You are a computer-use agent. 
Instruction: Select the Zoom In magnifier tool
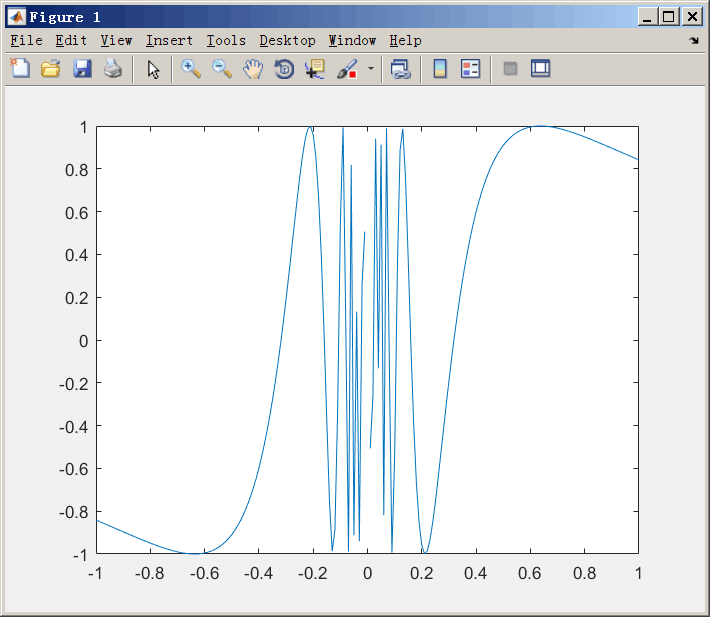pyautogui.click(x=191, y=69)
